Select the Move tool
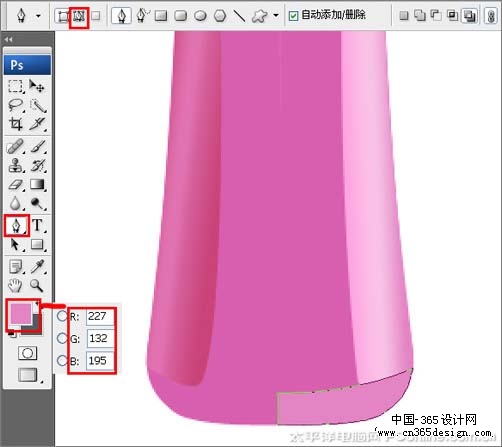This screenshot has width=502, height=447. pos(37,86)
